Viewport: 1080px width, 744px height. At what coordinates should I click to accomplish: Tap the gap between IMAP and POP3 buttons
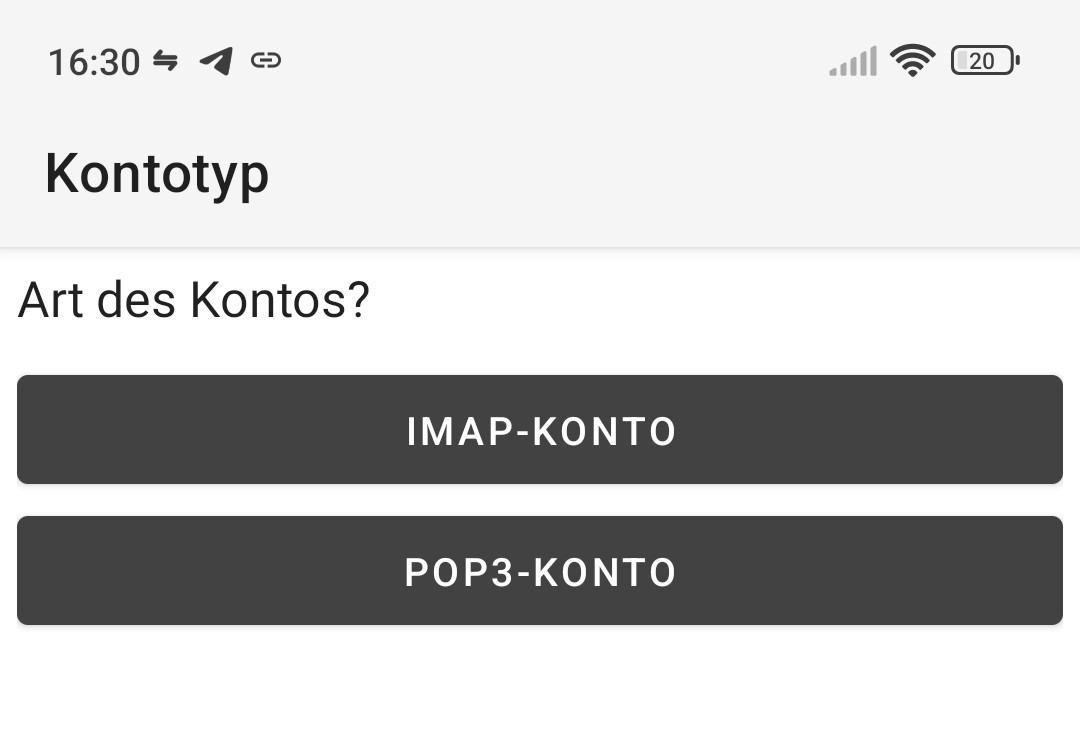(540, 500)
